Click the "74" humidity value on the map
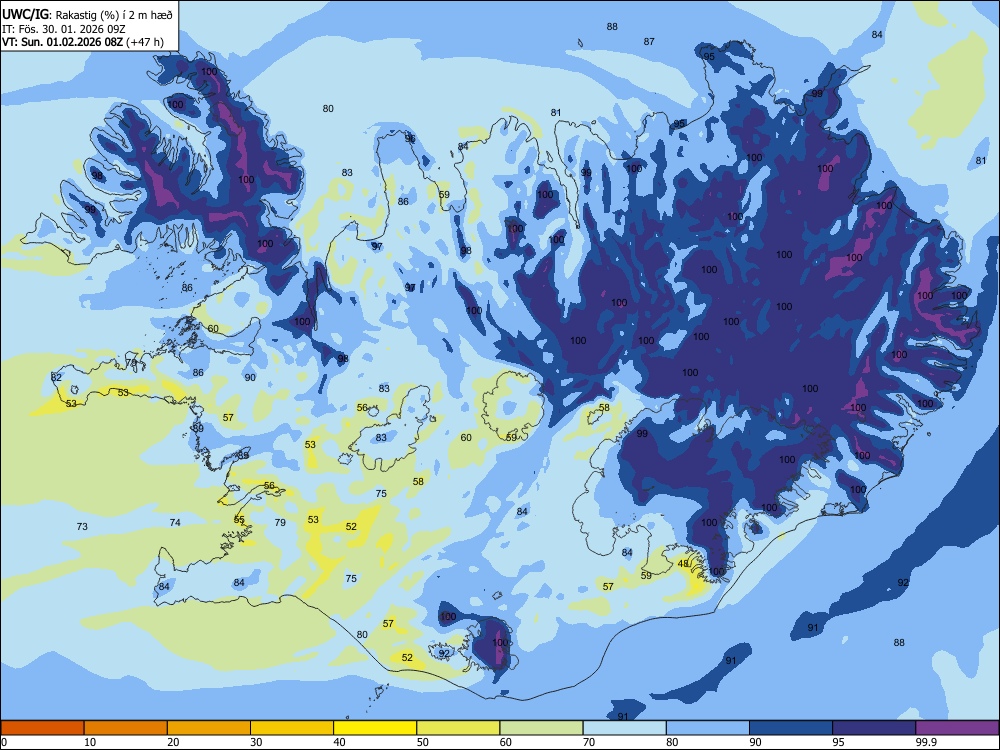The height and width of the screenshot is (750, 1000). pos(175,522)
